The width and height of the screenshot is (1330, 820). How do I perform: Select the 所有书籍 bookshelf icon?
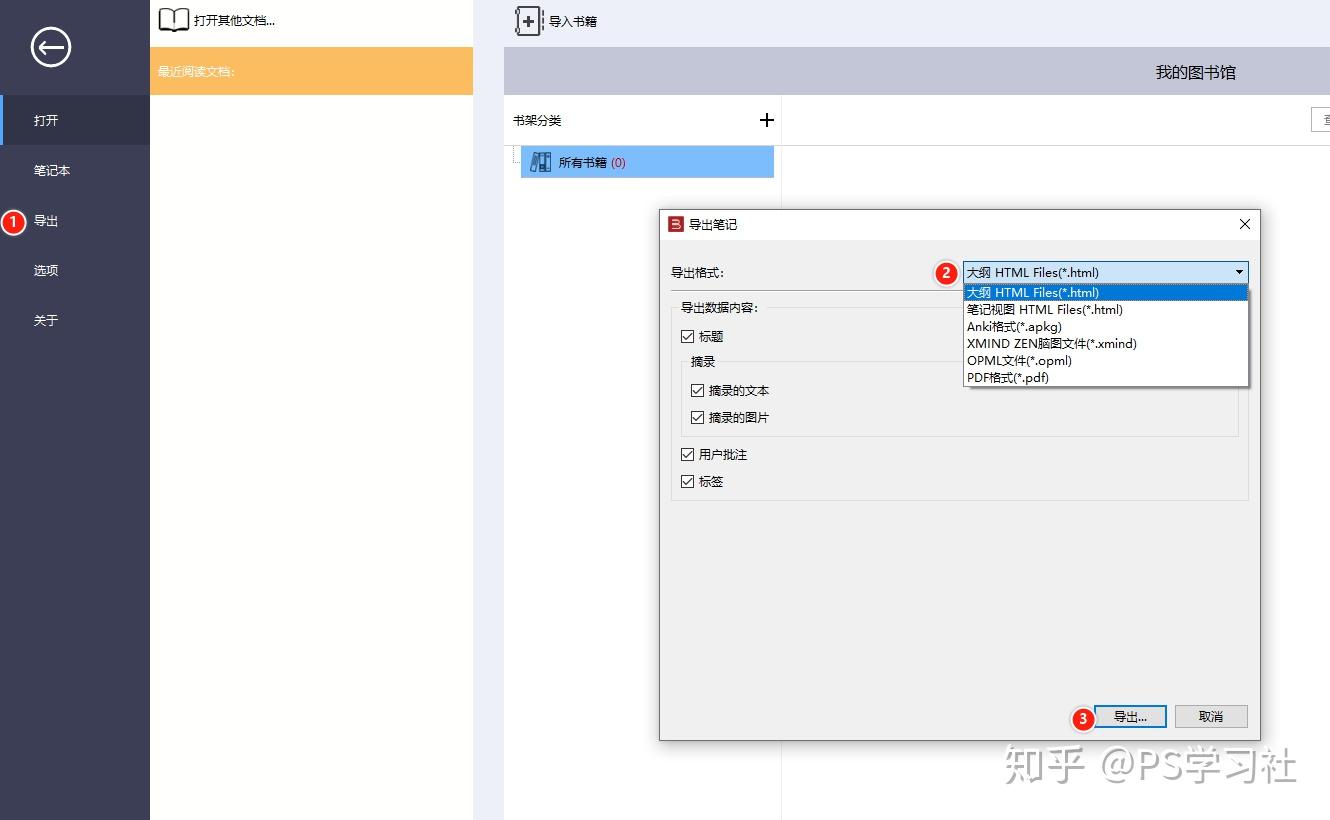point(541,162)
